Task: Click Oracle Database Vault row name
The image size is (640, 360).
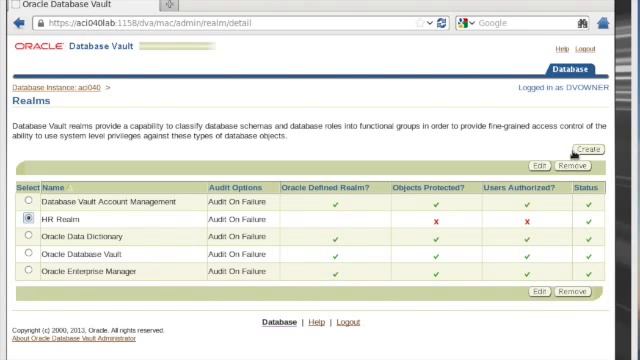Action: click(81, 254)
